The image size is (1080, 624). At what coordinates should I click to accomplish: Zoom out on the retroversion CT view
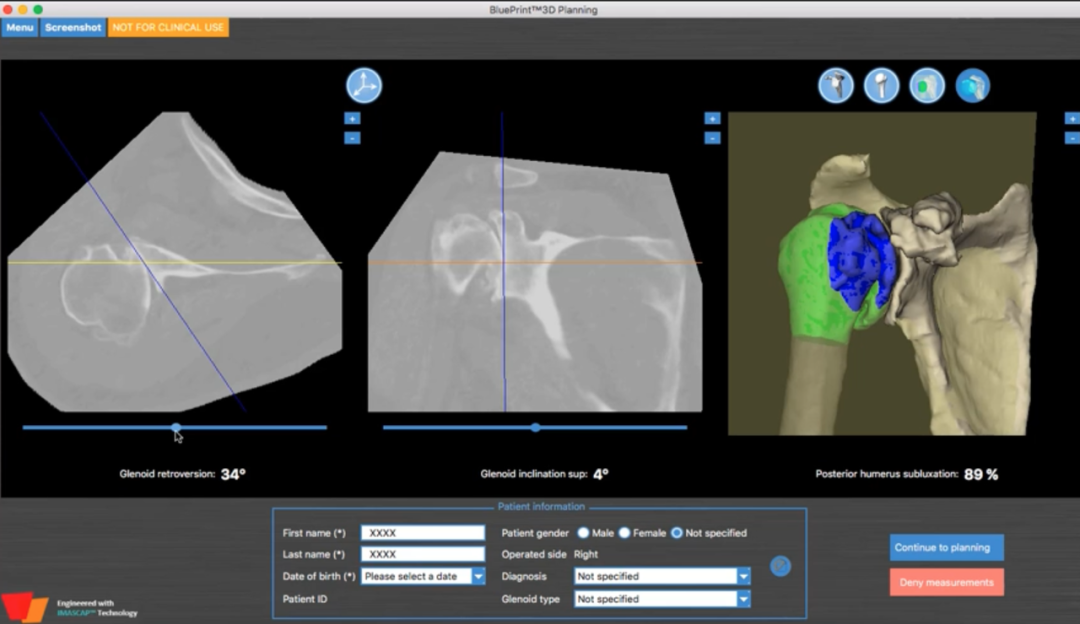352,138
